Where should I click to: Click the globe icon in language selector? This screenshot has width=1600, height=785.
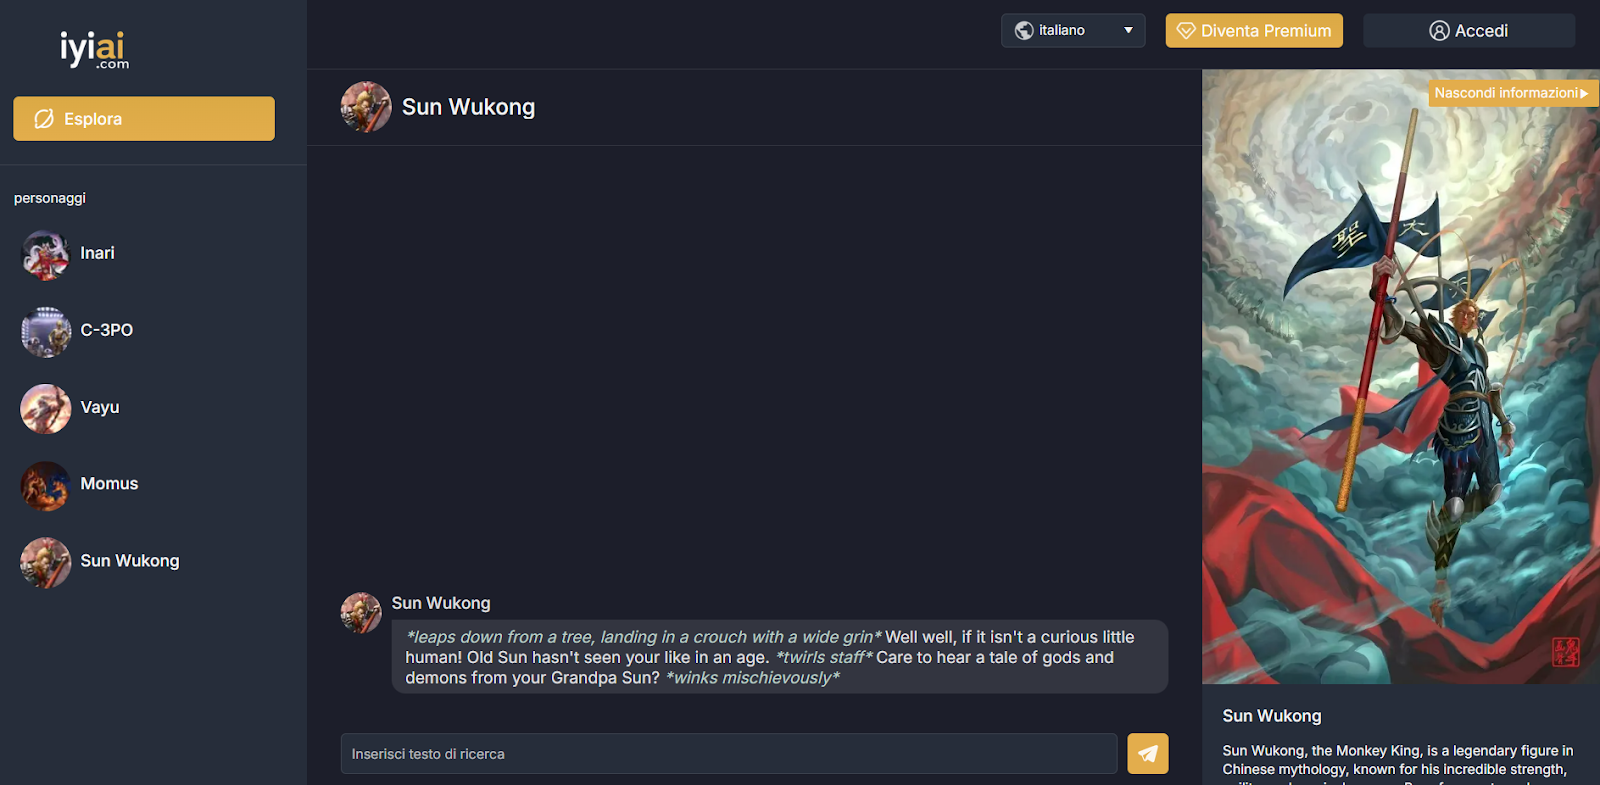[x=1024, y=31]
